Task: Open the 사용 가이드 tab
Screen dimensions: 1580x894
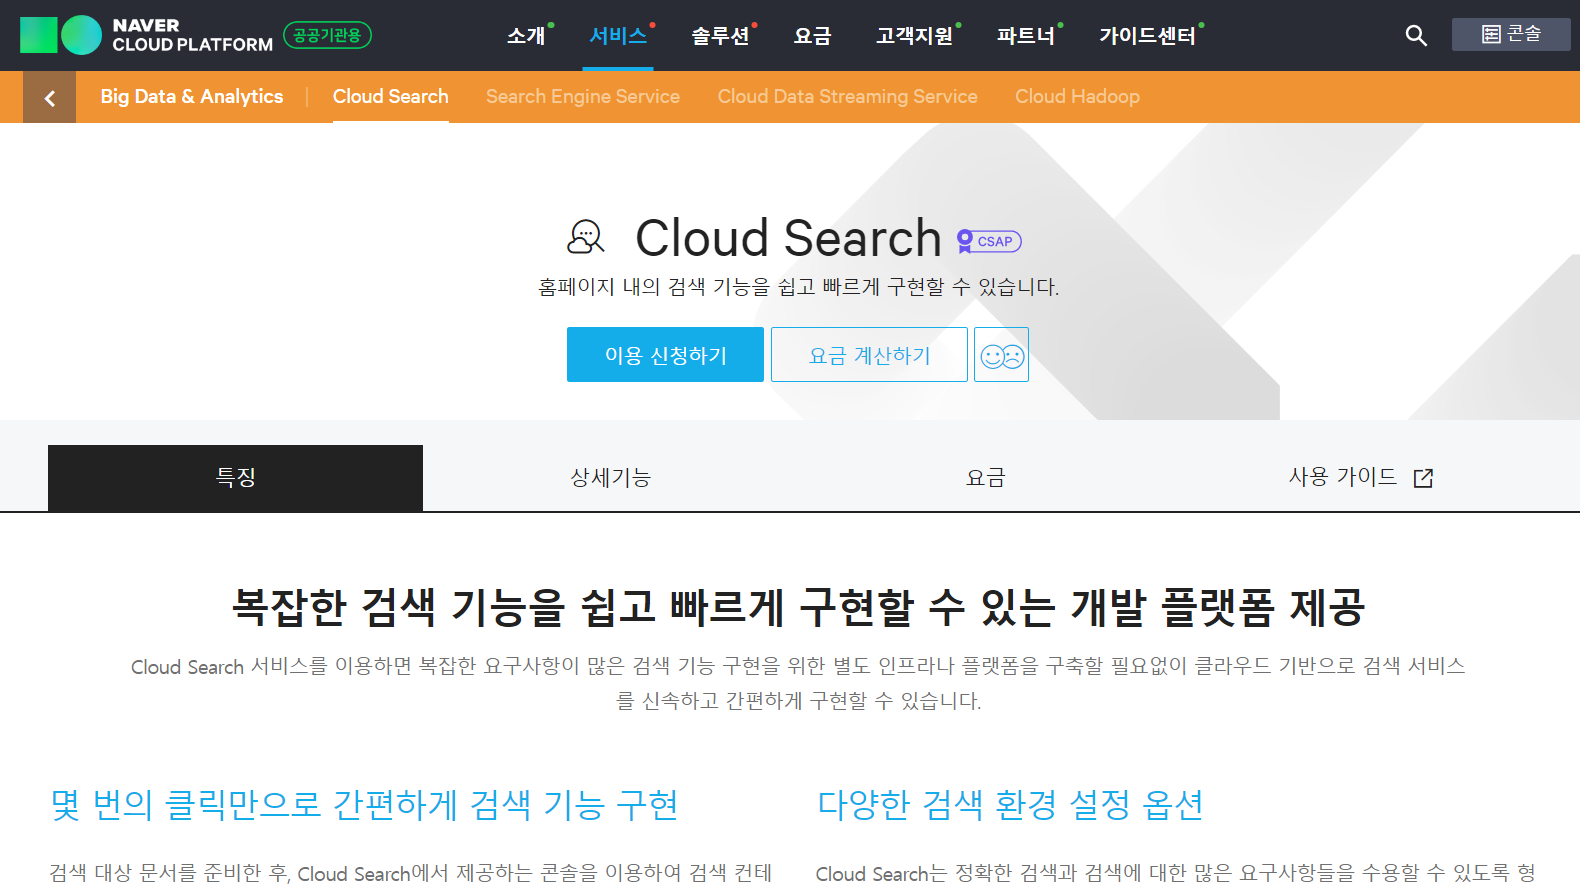Action: click(1360, 478)
